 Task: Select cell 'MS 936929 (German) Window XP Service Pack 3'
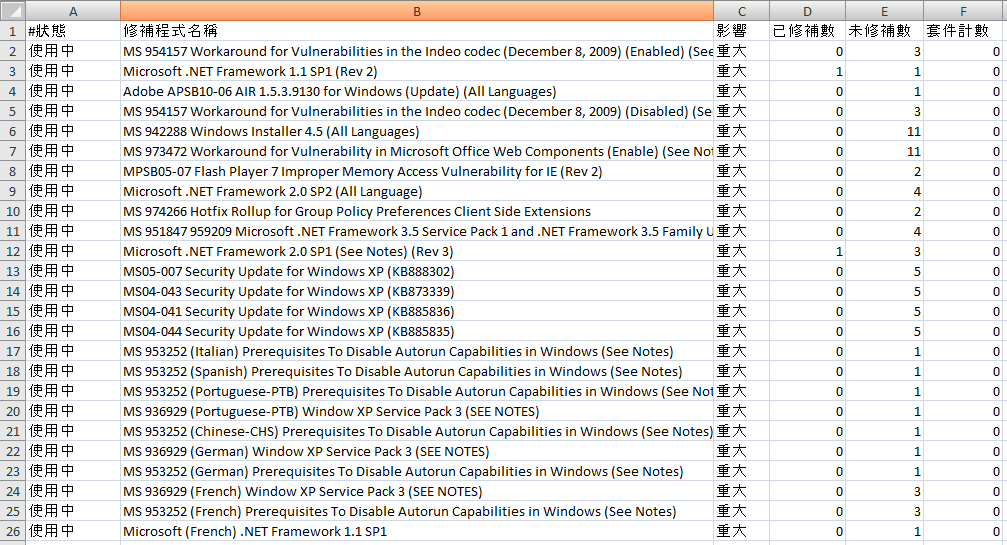coord(417,451)
